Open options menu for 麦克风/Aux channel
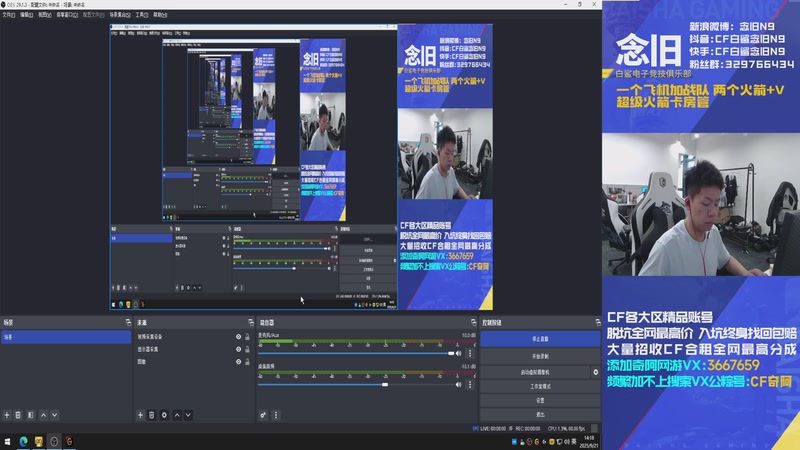This screenshot has height=450, width=800. tap(470, 353)
